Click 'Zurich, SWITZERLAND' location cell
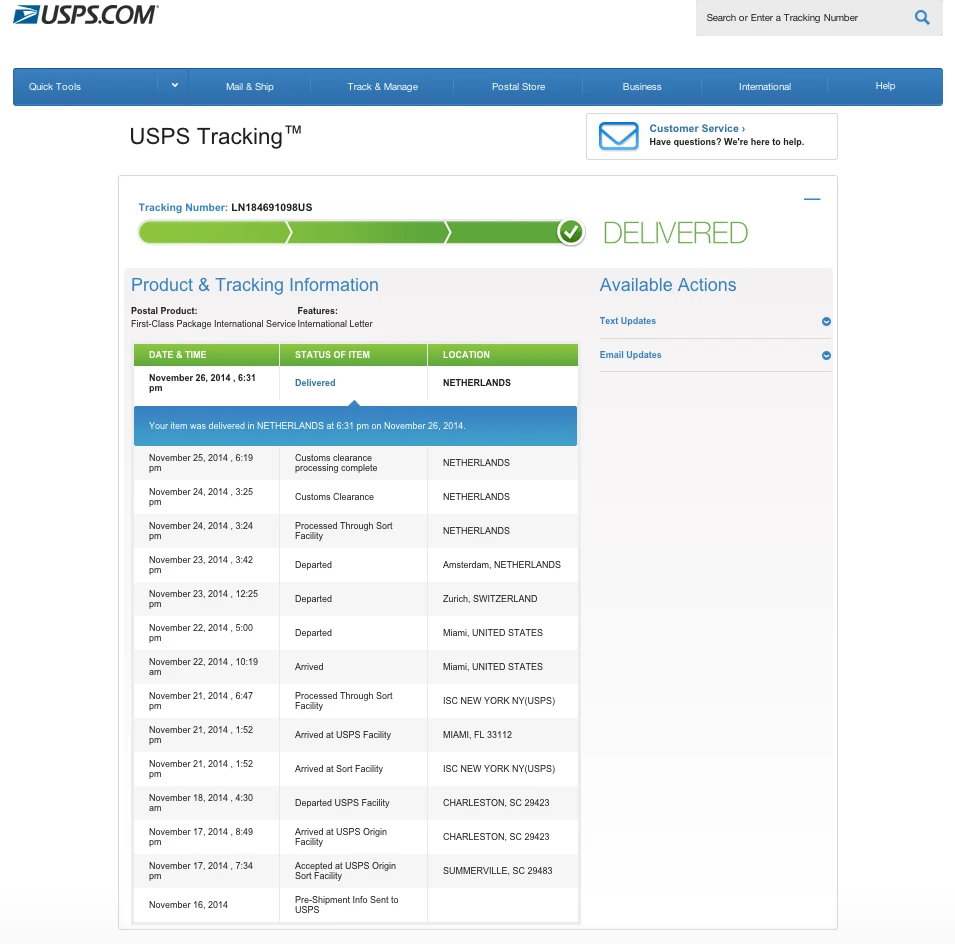Screen dimensions: 955x944 coord(490,599)
